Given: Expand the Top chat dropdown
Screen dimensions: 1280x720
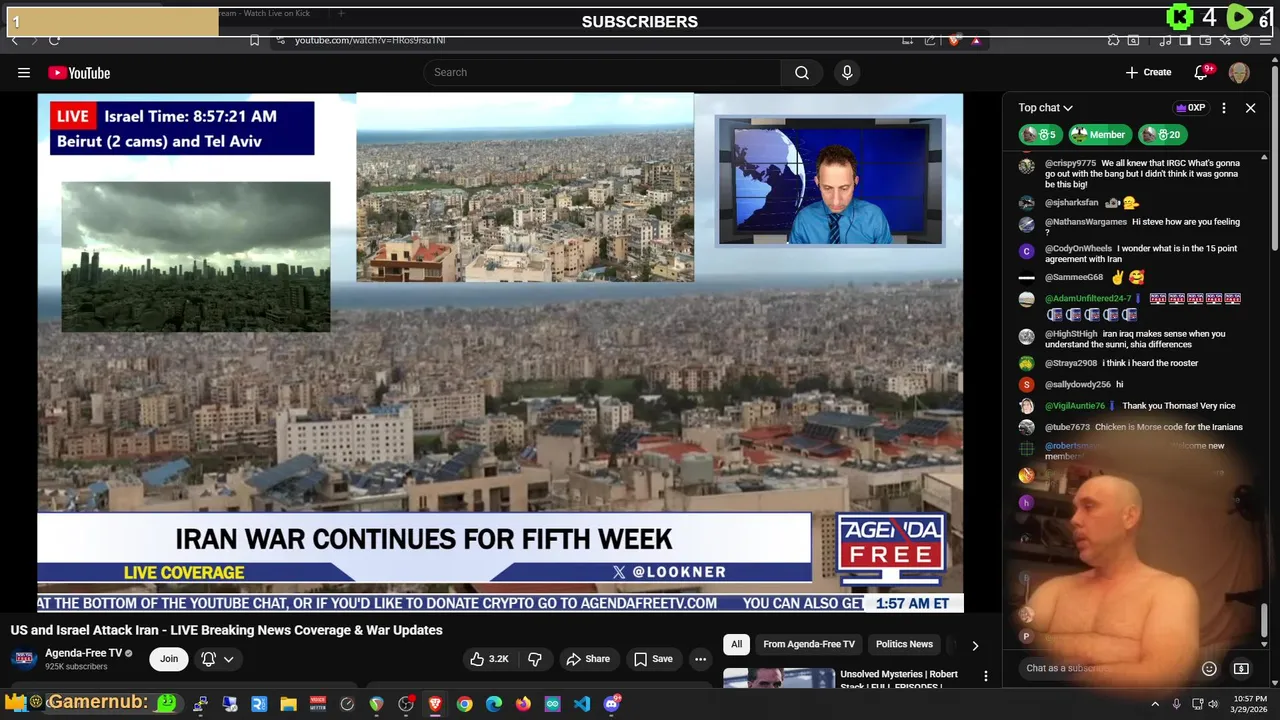Looking at the screenshot, I should coord(1045,108).
